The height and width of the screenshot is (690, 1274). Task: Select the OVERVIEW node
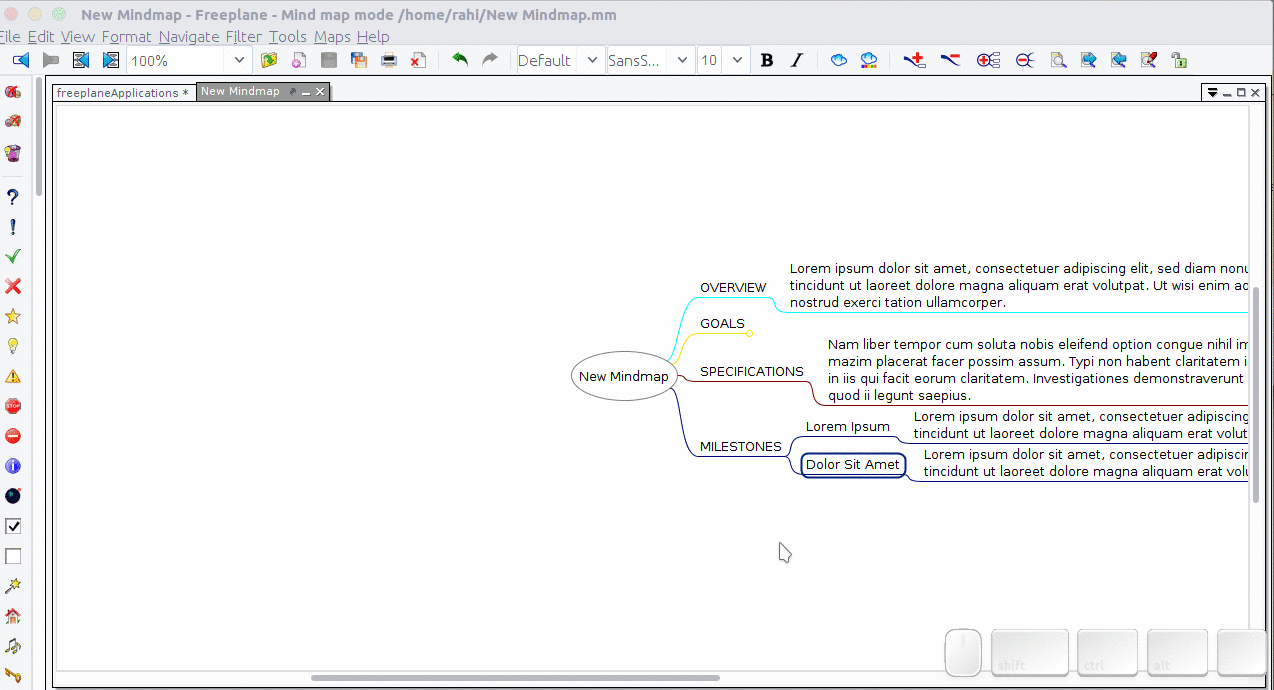(x=733, y=287)
